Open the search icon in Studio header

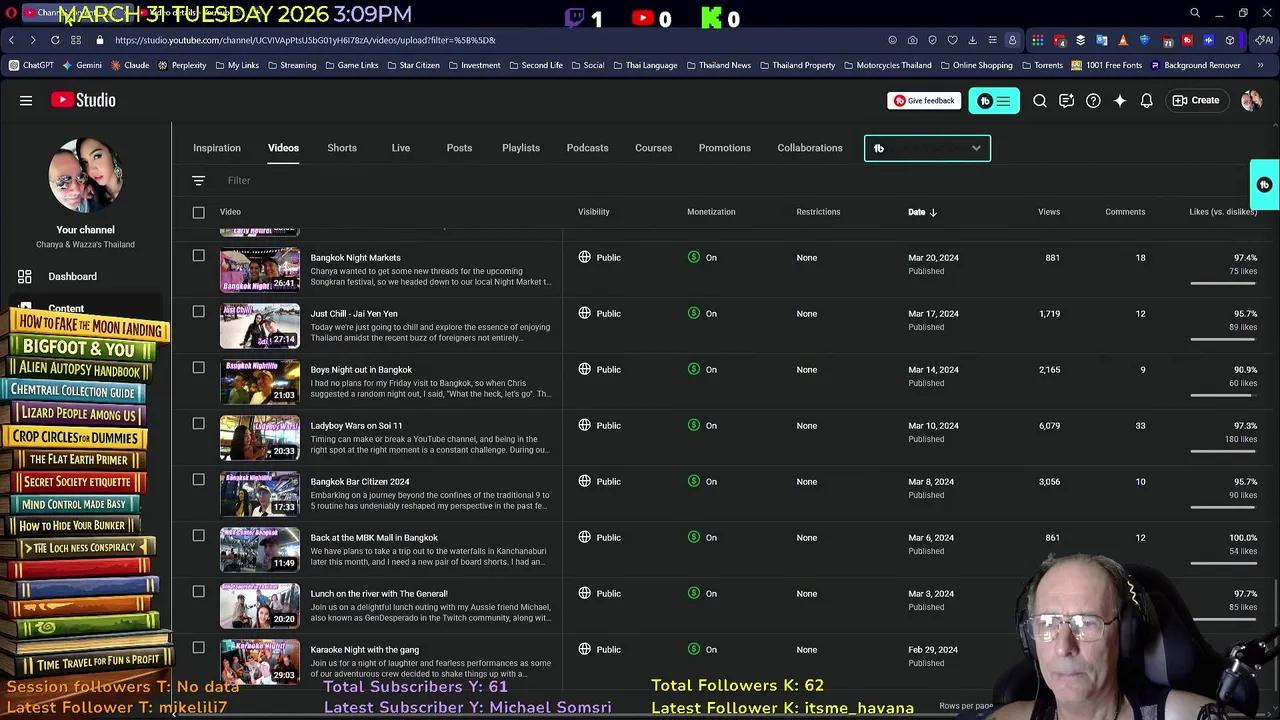(x=1040, y=100)
